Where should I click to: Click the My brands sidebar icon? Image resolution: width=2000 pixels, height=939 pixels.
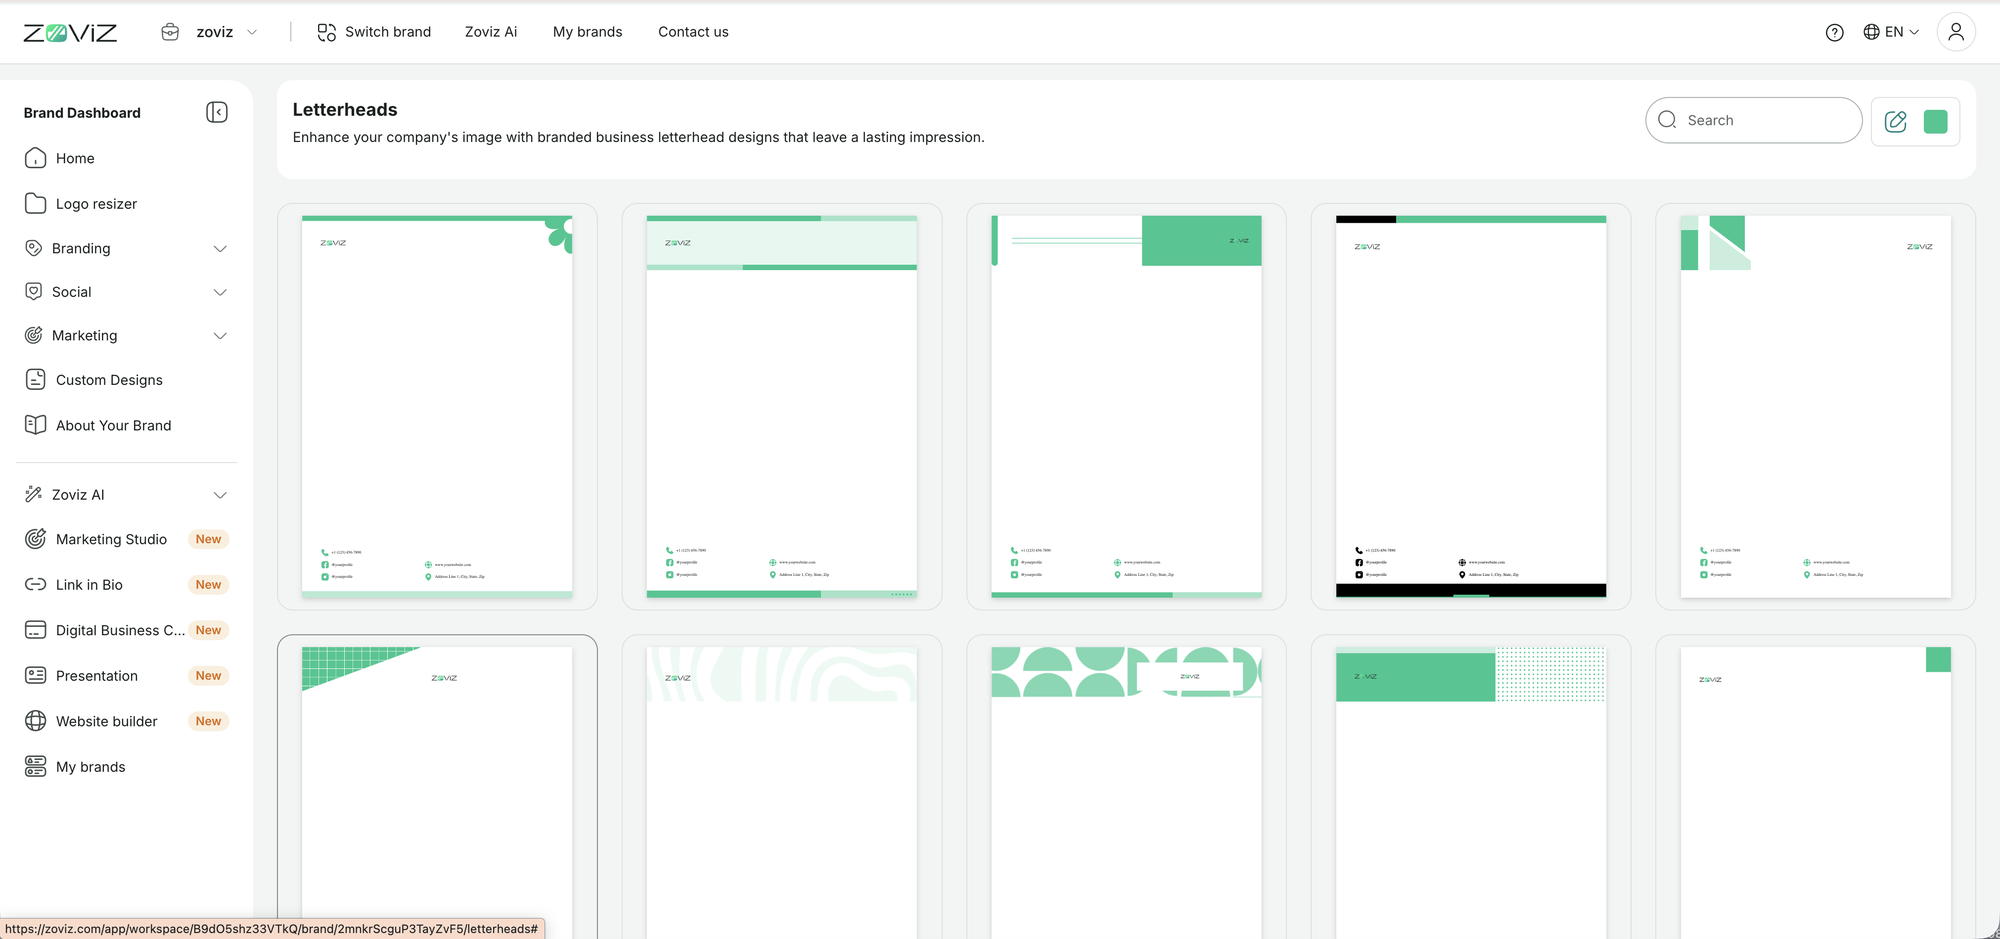click(35, 766)
